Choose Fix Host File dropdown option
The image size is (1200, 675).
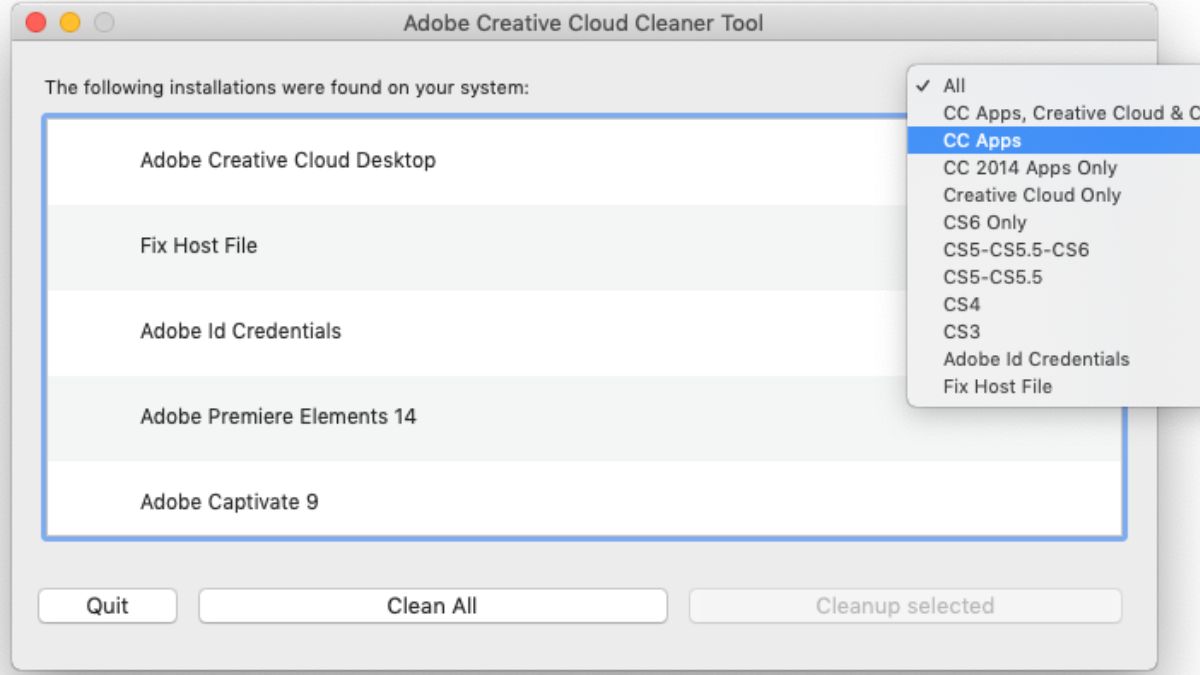(x=998, y=386)
